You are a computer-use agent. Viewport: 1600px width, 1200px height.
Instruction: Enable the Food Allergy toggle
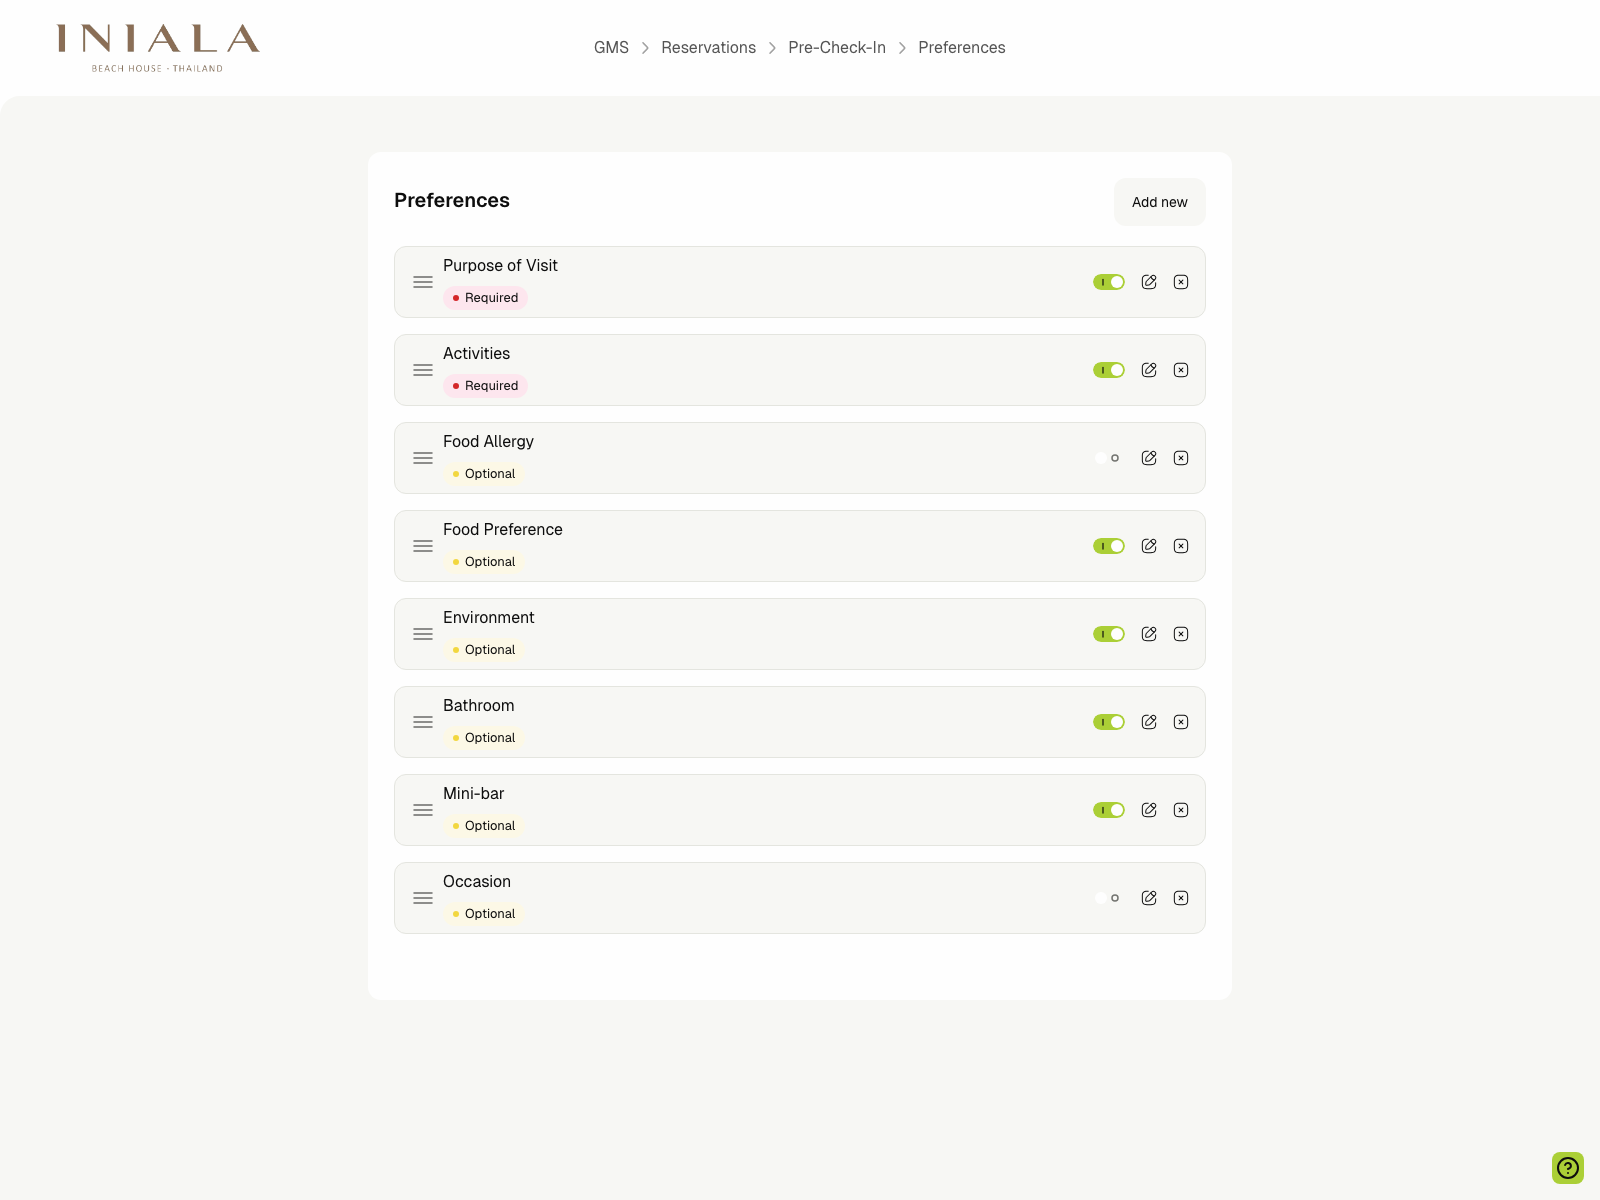pos(1109,458)
